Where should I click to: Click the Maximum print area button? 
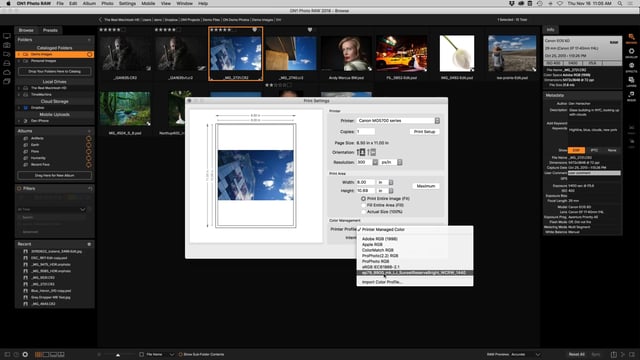pos(426,186)
